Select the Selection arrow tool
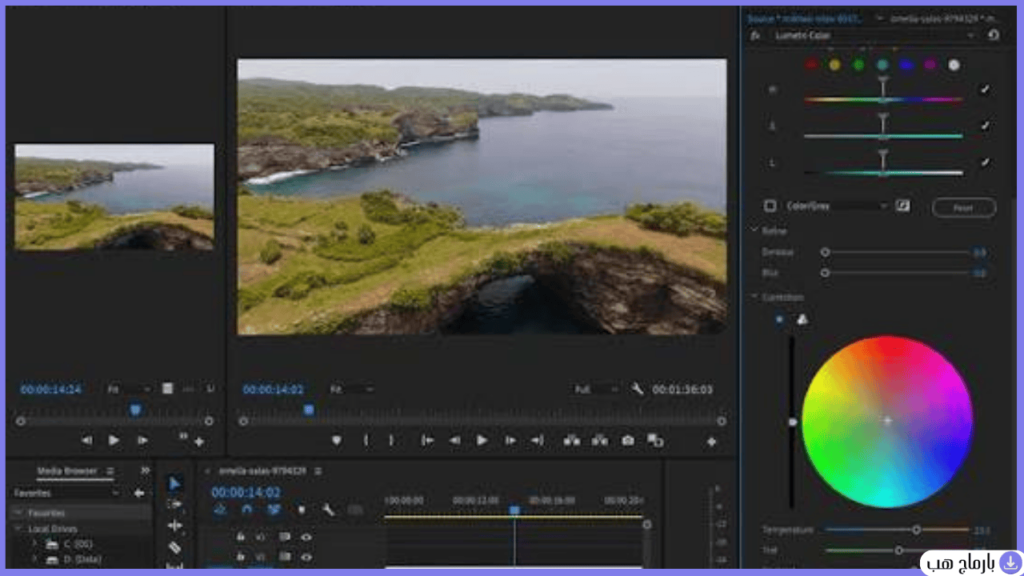This screenshot has height=576, width=1024. click(174, 483)
